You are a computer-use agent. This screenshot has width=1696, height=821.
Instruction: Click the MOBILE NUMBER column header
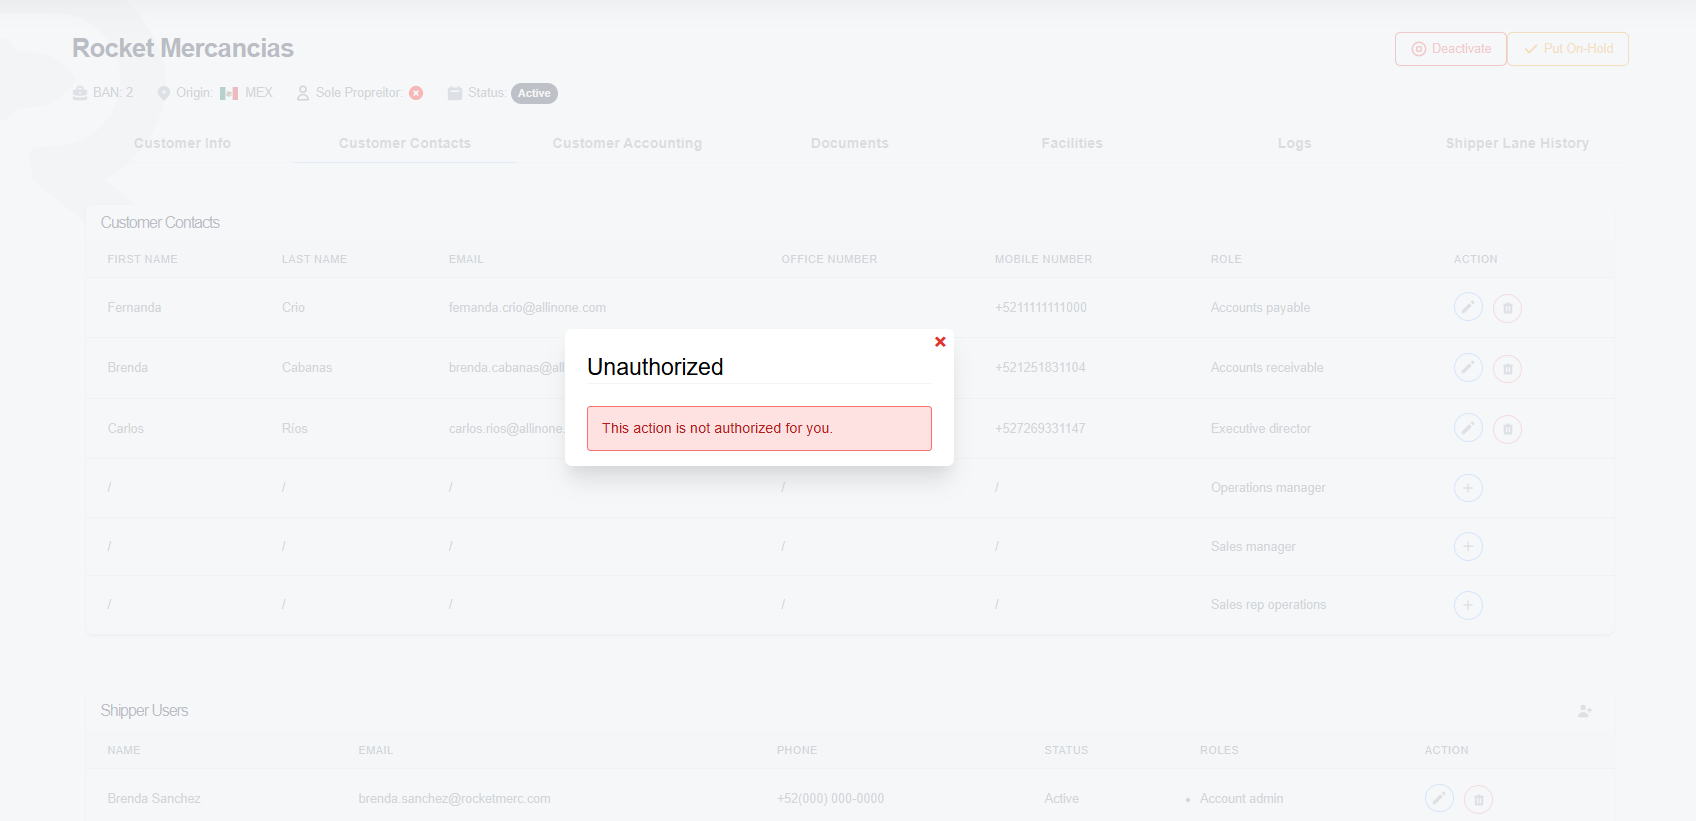coord(1043,259)
